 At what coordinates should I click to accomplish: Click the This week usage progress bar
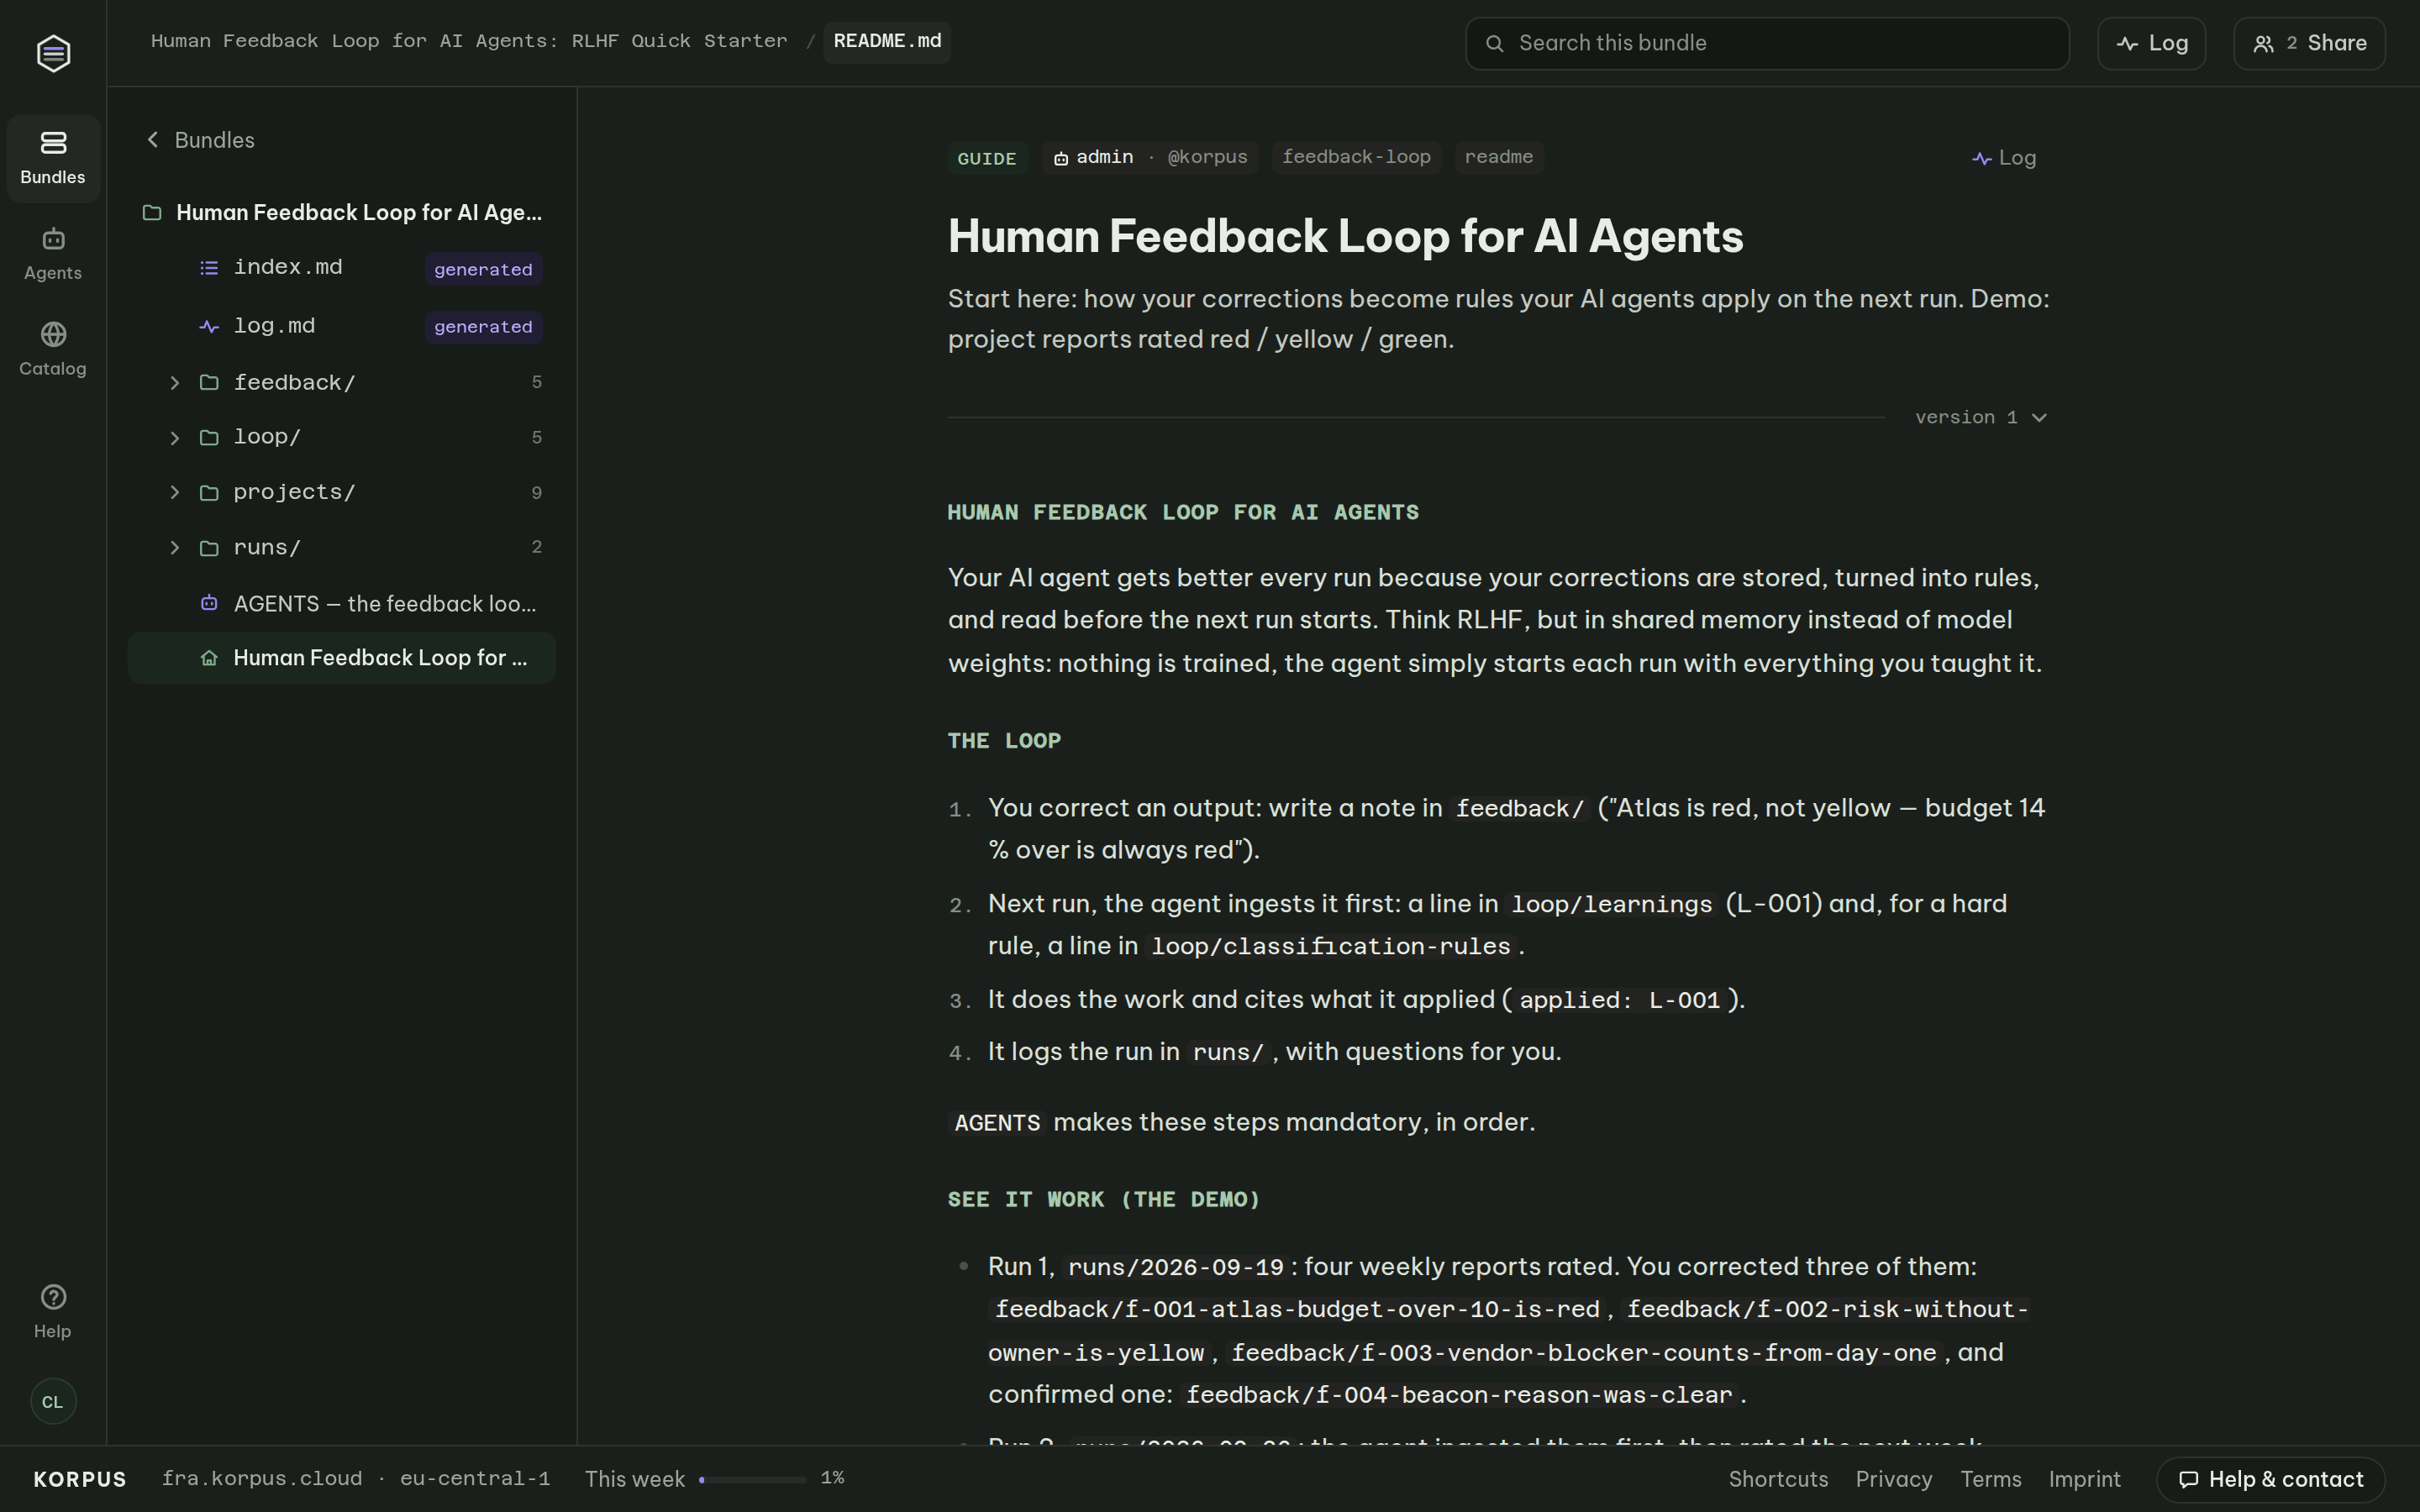[753, 1479]
